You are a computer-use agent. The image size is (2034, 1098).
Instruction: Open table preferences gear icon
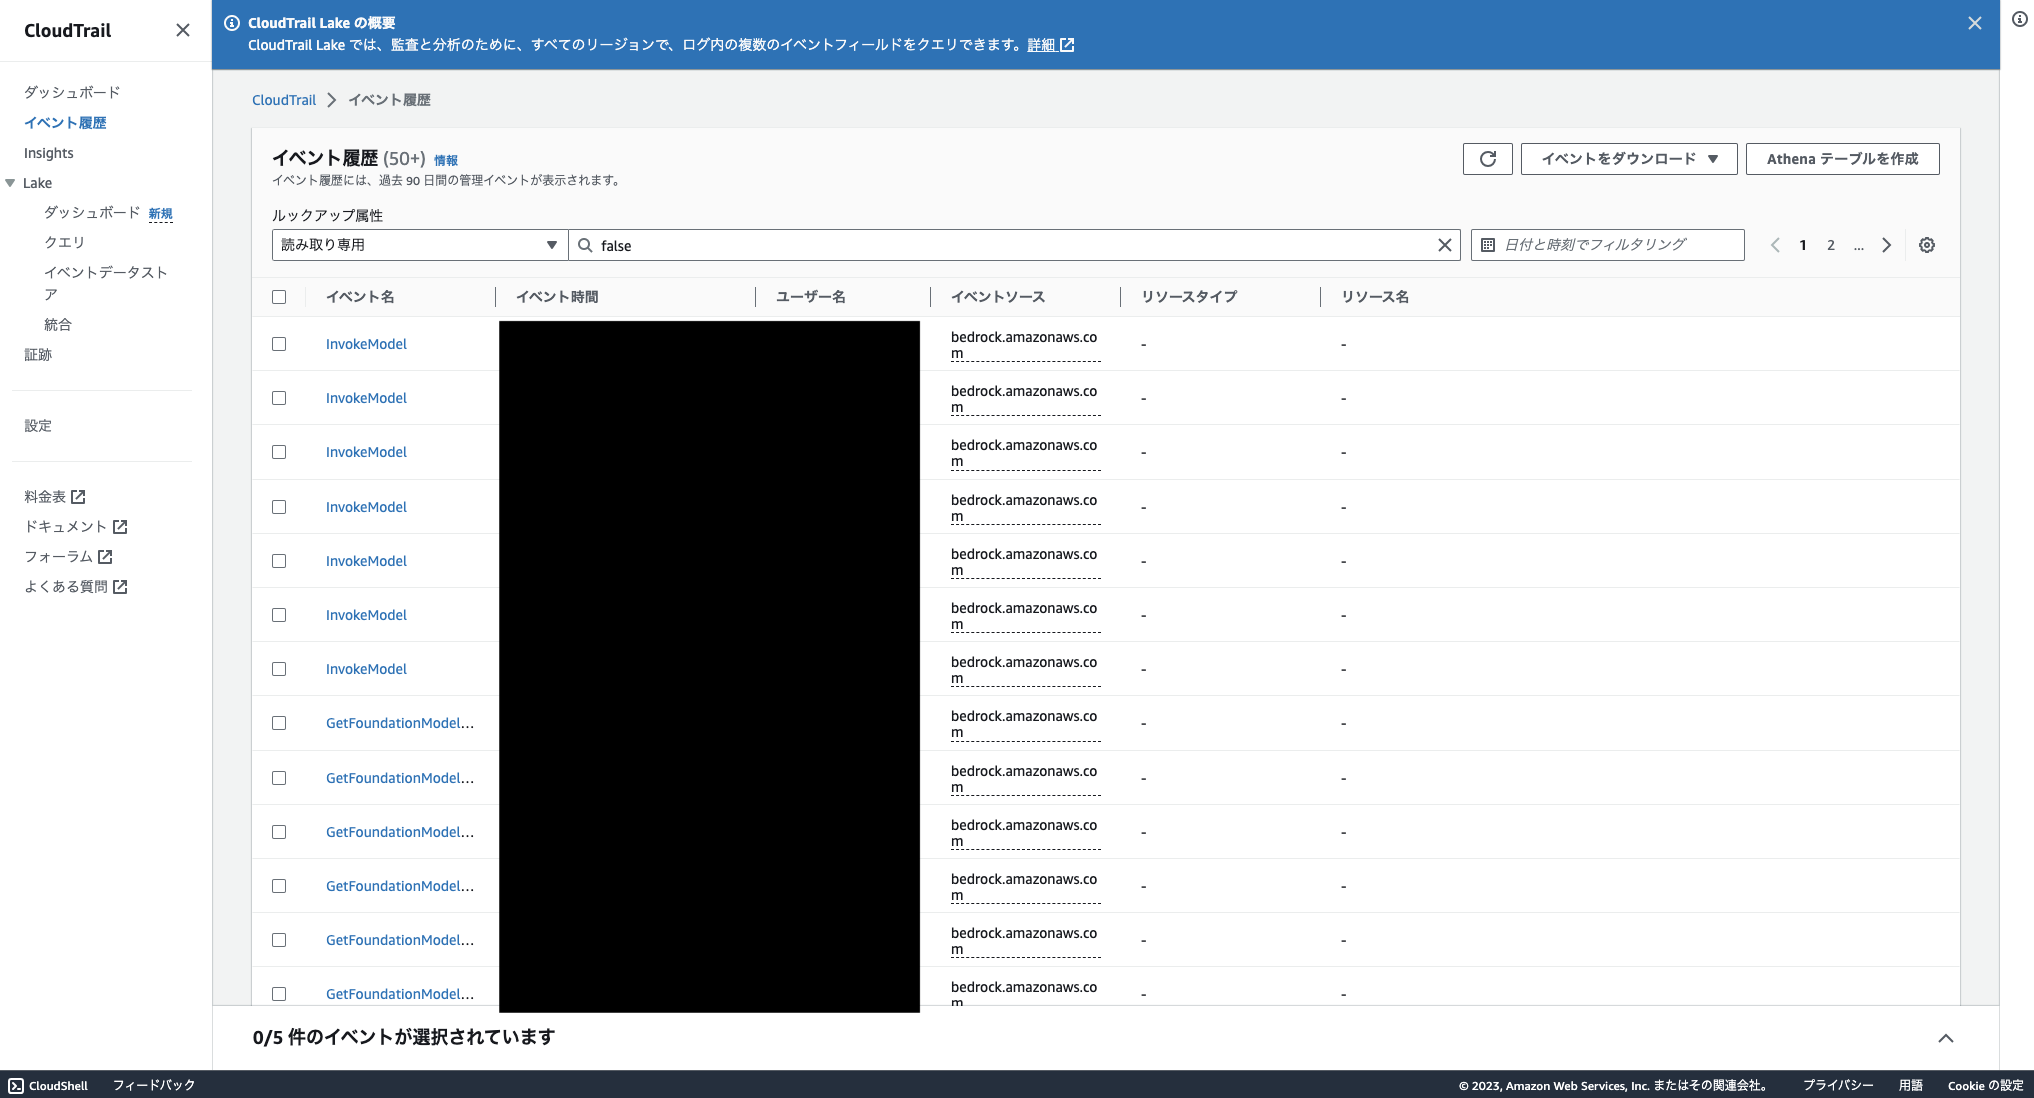point(1926,245)
